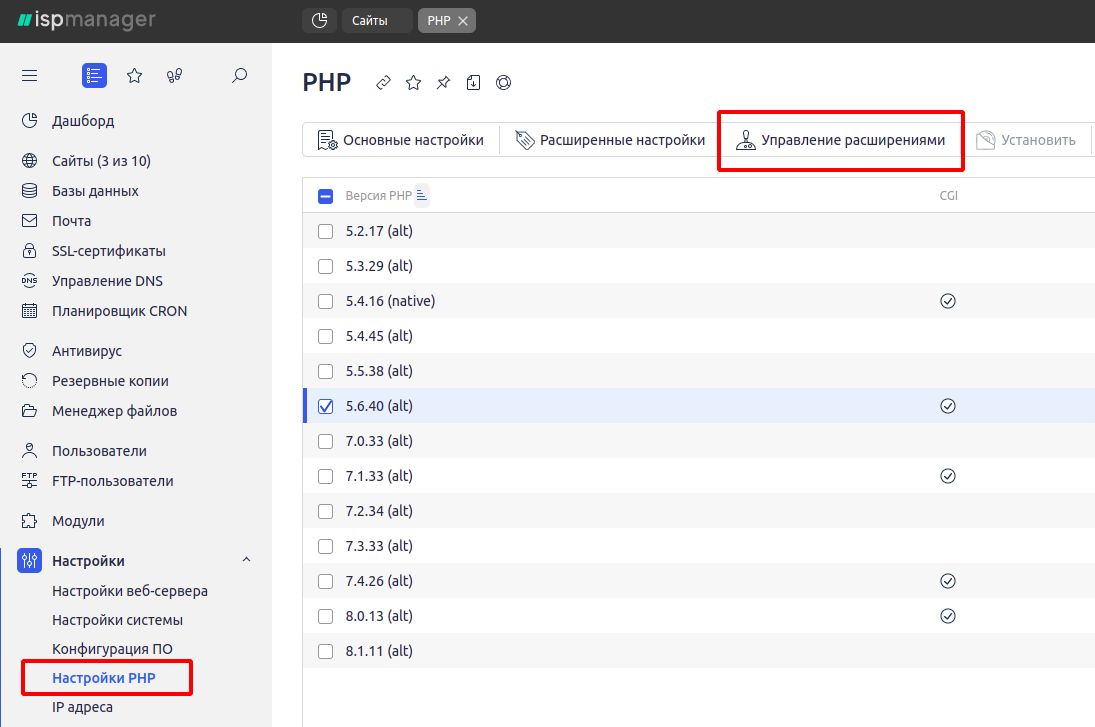Image resolution: width=1095 pixels, height=727 pixels.
Task: Open Настройки системы
Action: [117, 620]
